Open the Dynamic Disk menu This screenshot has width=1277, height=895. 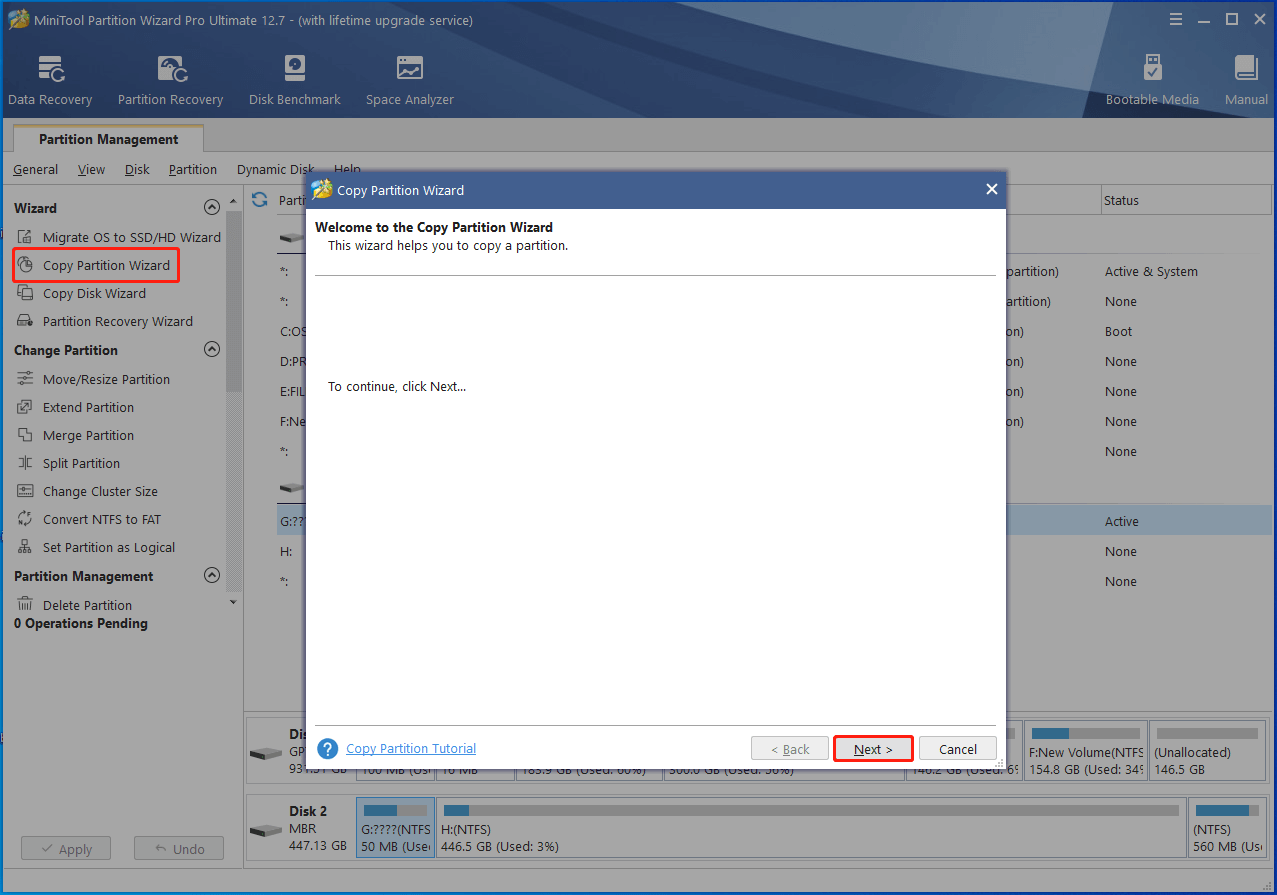(275, 169)
